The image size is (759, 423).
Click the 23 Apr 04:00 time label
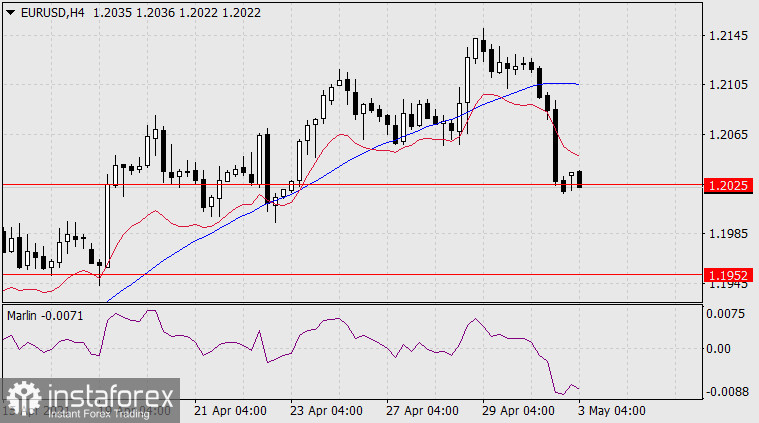pyautogui.click(x=326, y=411)
